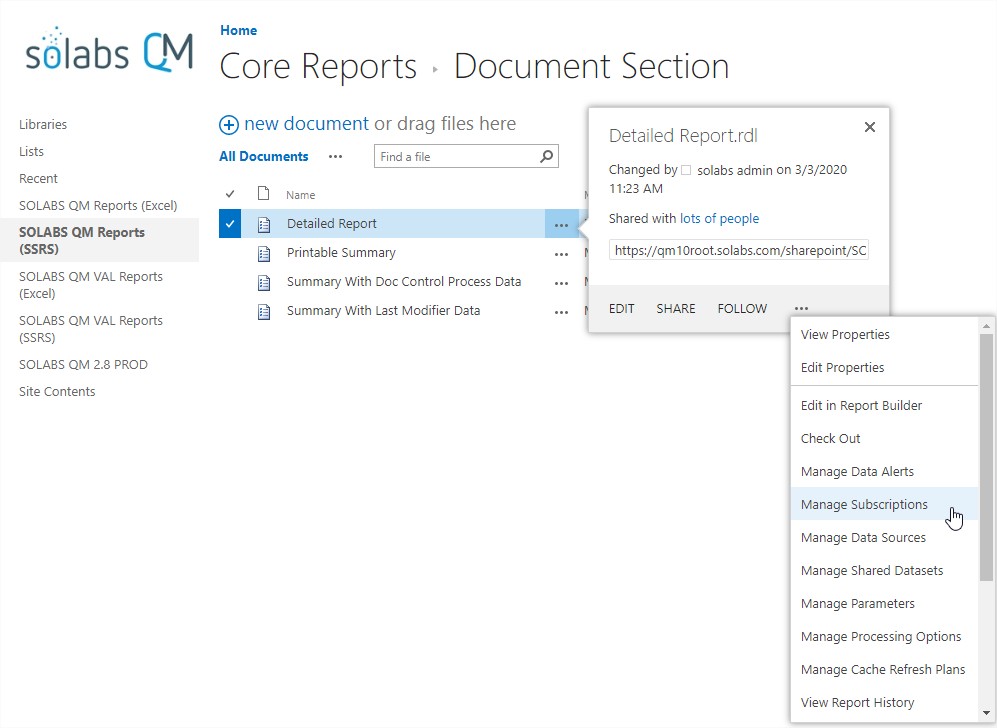Open Summary With Last Modifier Data
Image resolution: width=997 pixels, height=728 pixels.
coord(383,311)
